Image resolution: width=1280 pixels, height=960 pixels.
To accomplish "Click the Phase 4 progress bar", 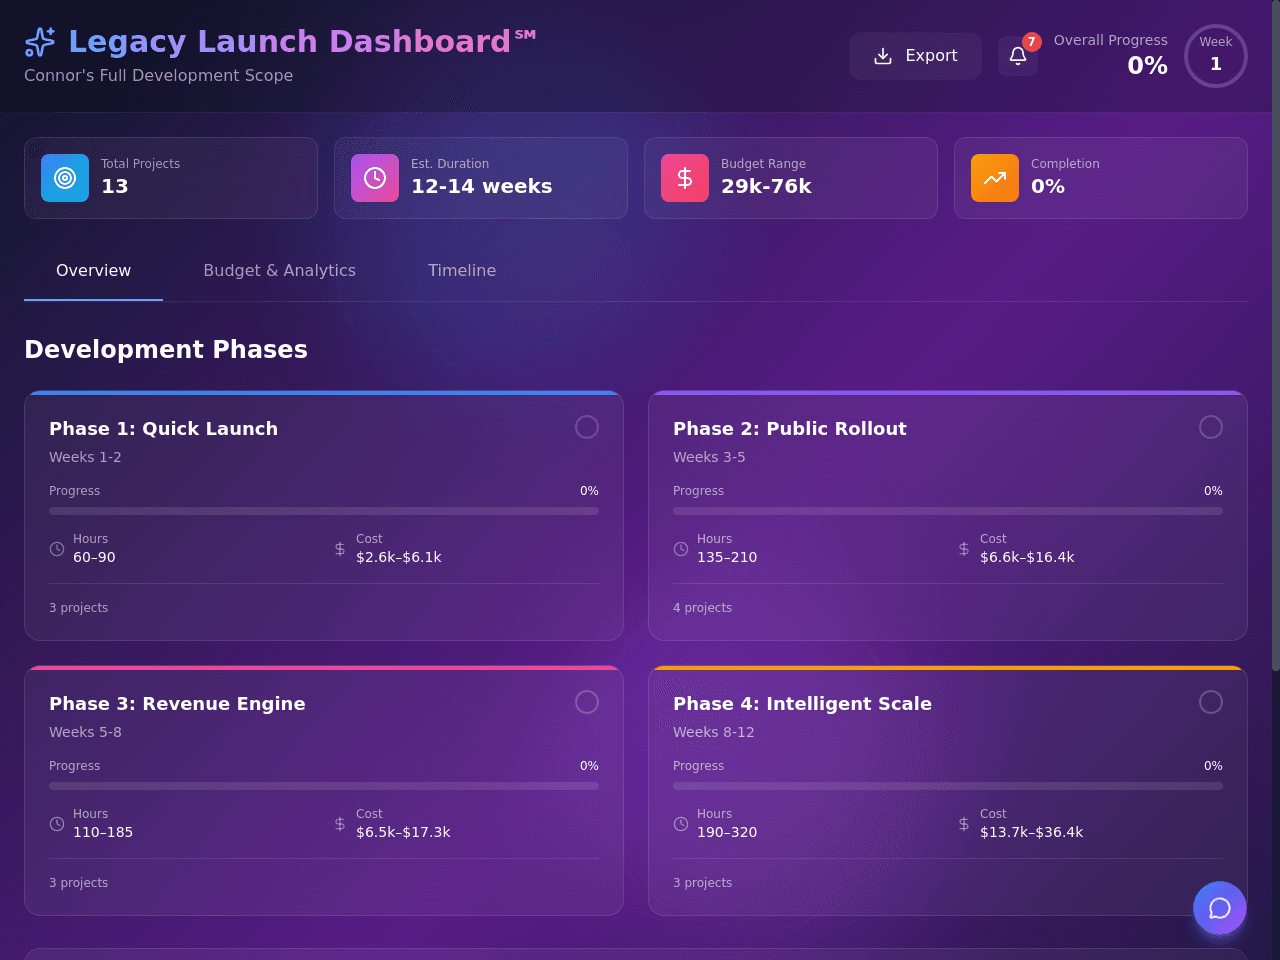I will click(x=948, y=786).
